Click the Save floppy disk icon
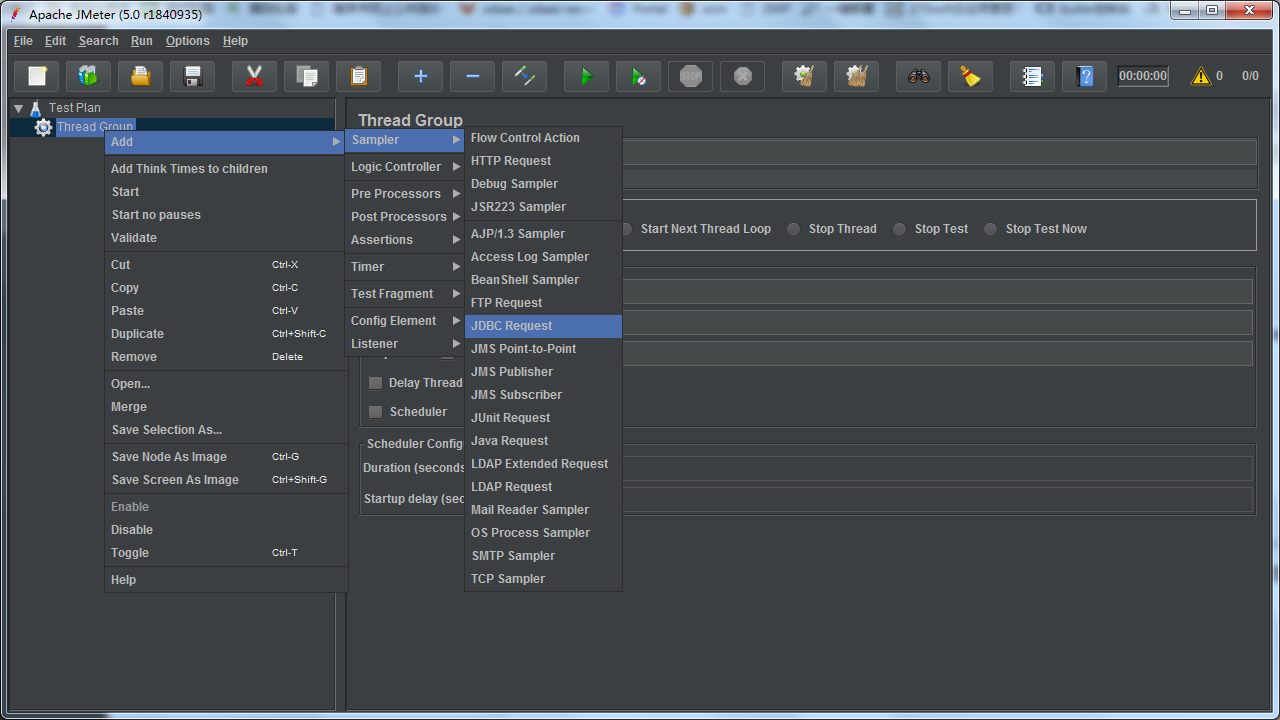Screen dimensions: 1280x720 pyautogui.click(x=193, y=76)
